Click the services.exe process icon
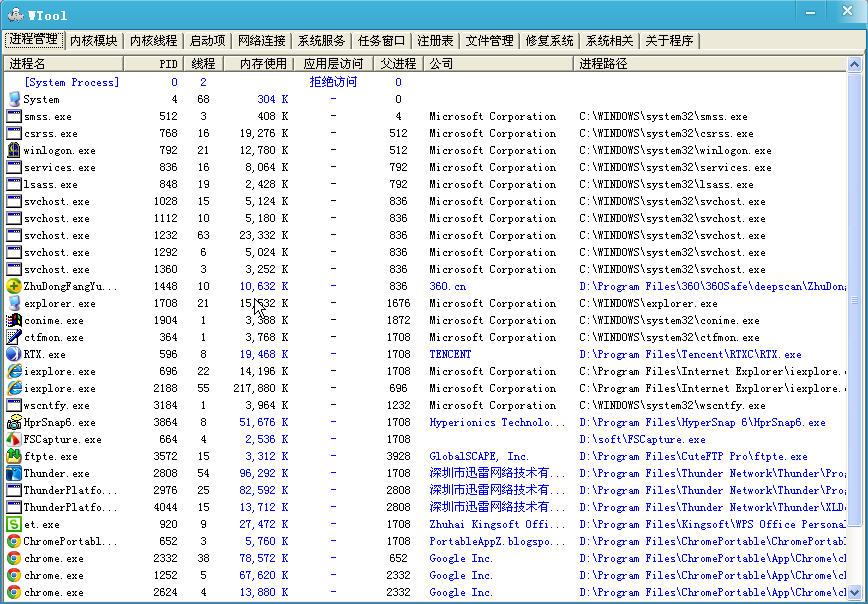 (14, 168)
